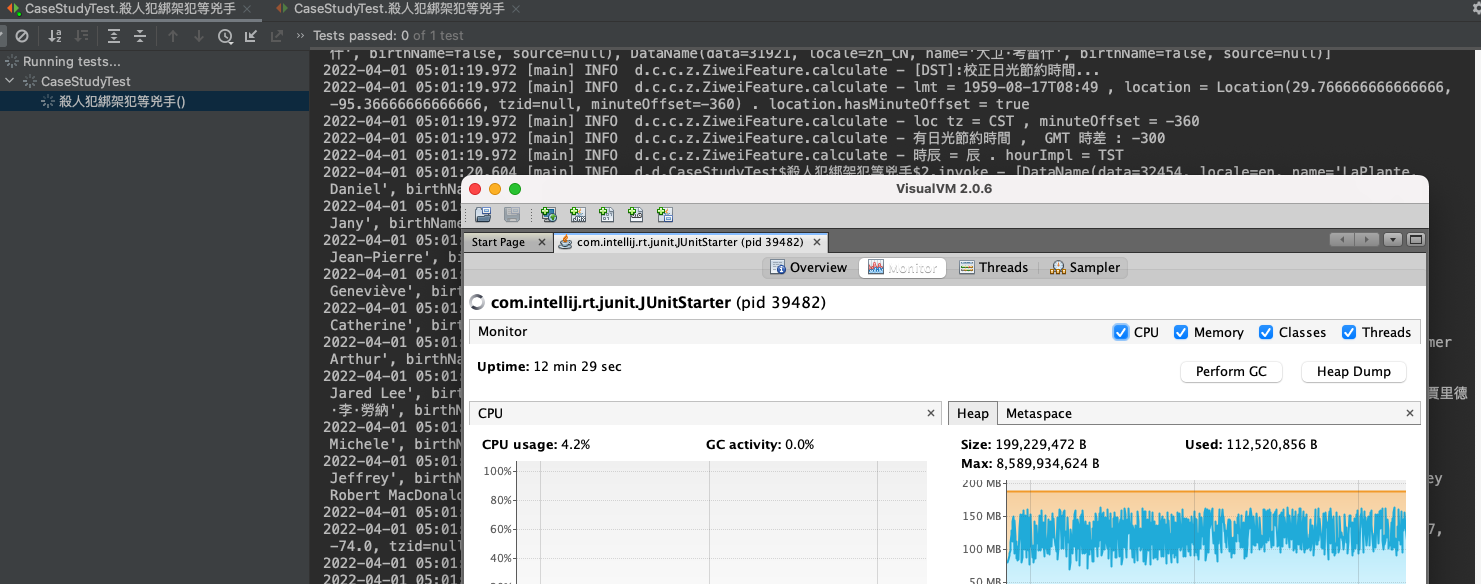Click VisualVM Load Snapshot toolbar icon
This screenshot has width=1481, height=584.
483,215
